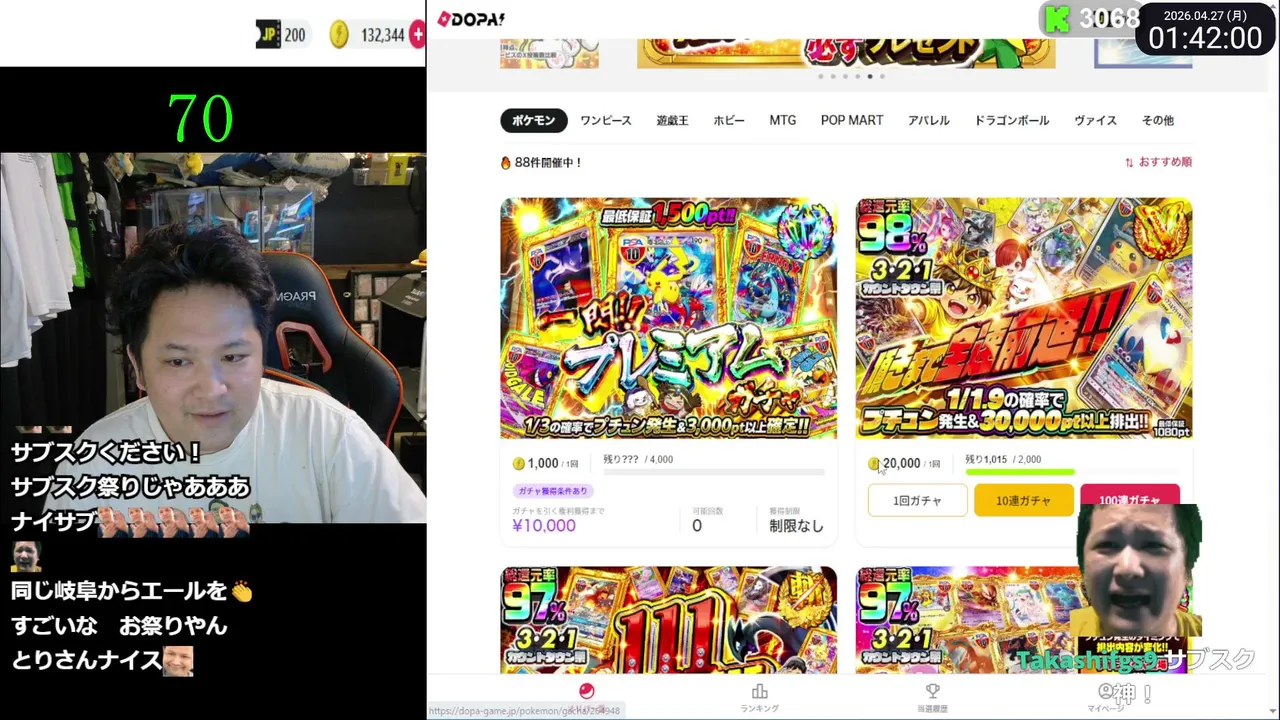
Task: Switch to the ドラゴンボール category tab
Action: pos(1012,120)
